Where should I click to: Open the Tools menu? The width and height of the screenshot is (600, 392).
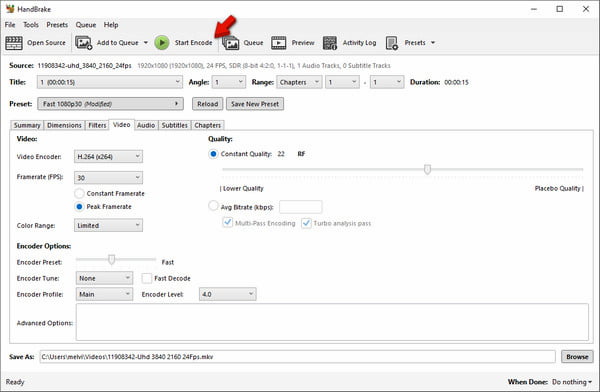click(31, 25)
